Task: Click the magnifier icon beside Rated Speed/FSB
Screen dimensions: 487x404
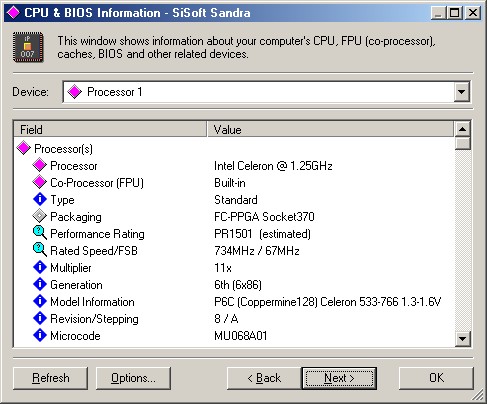Action: coord(40,250)
